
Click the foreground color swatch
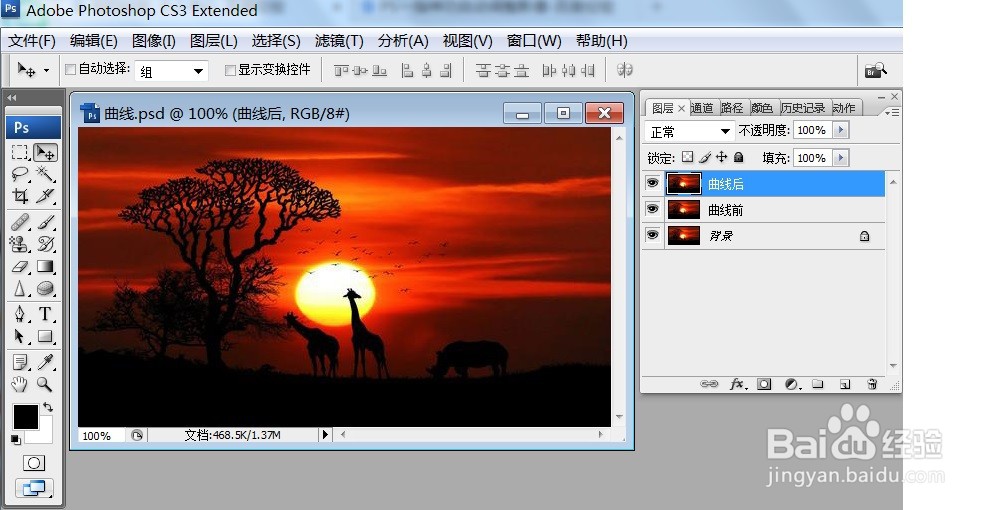pyautogui.click(x=25, y=418)
